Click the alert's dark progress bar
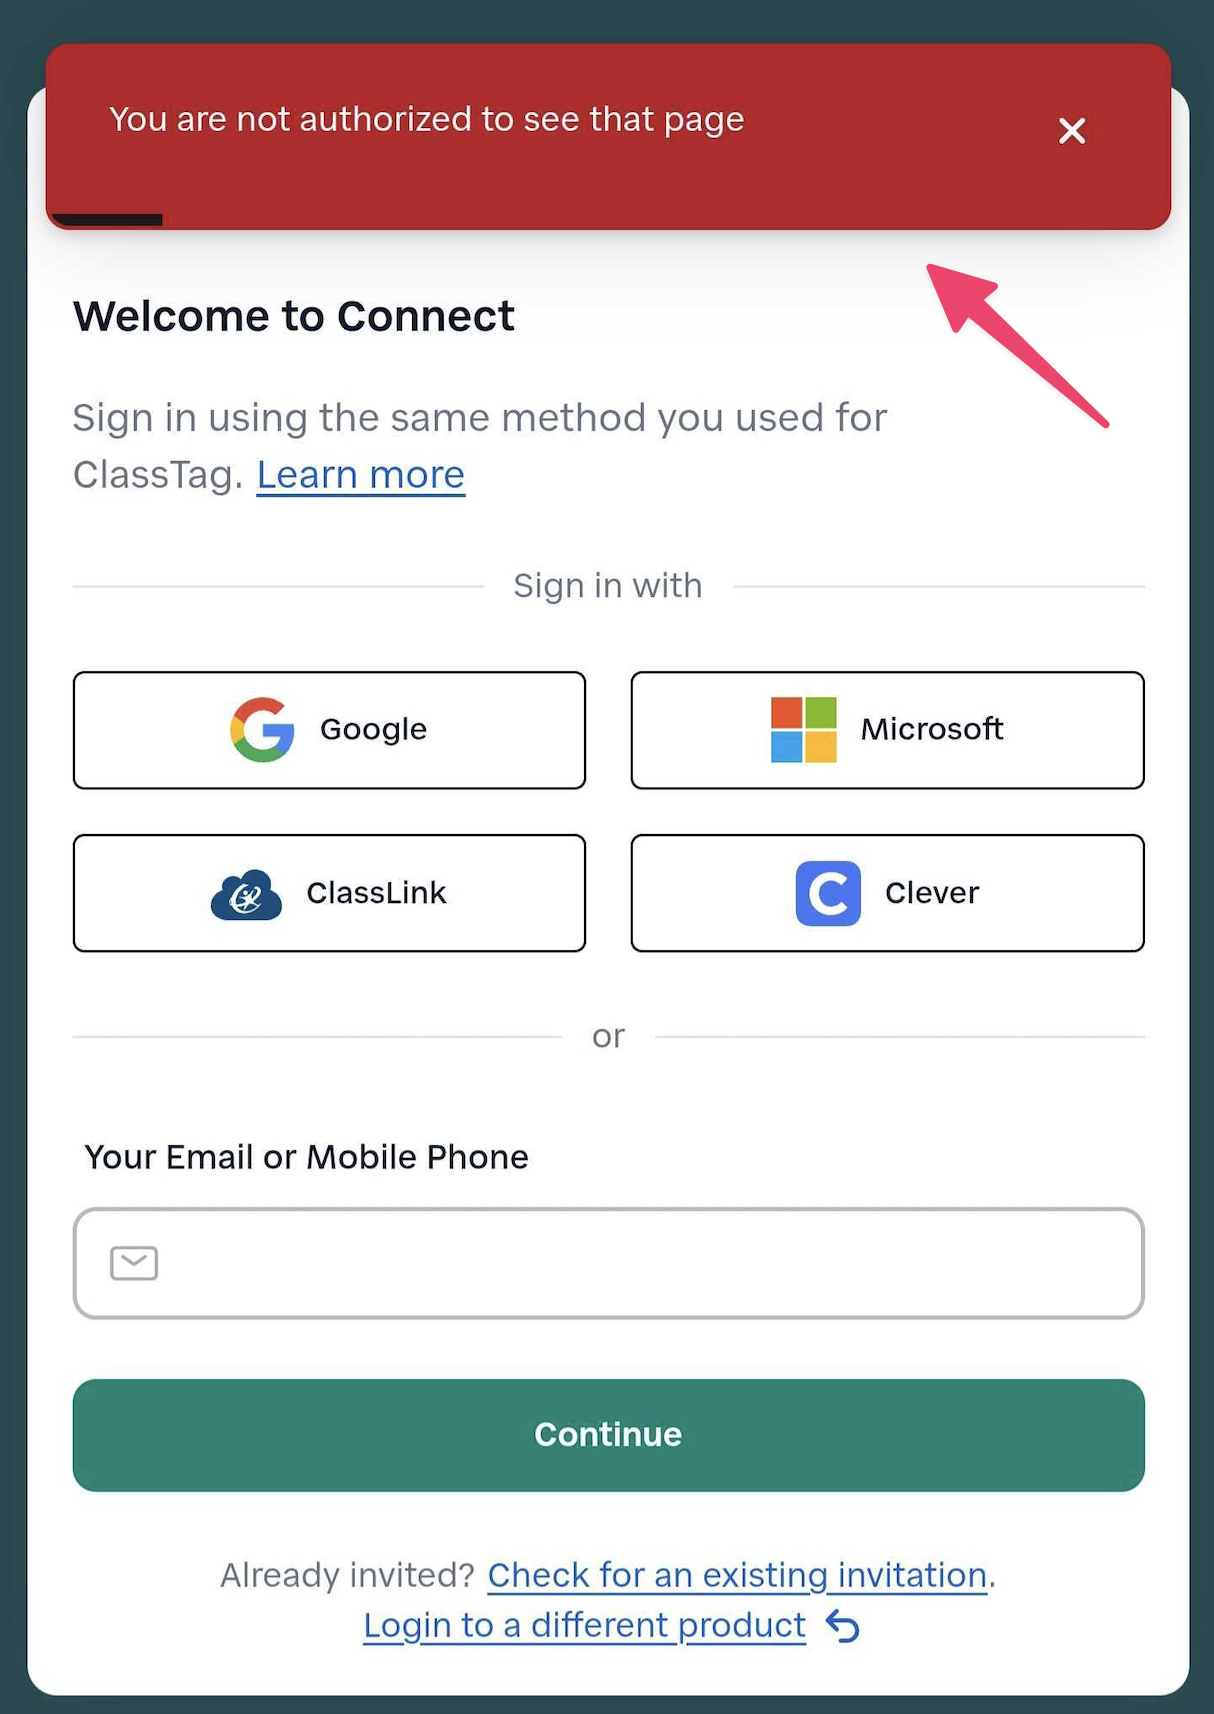 tap(107, 220)
